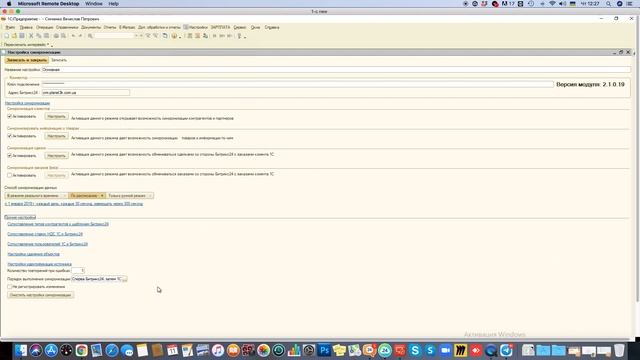Click the Save toolbar icon
The image size is (640, 360).
[x=22, y=36]
